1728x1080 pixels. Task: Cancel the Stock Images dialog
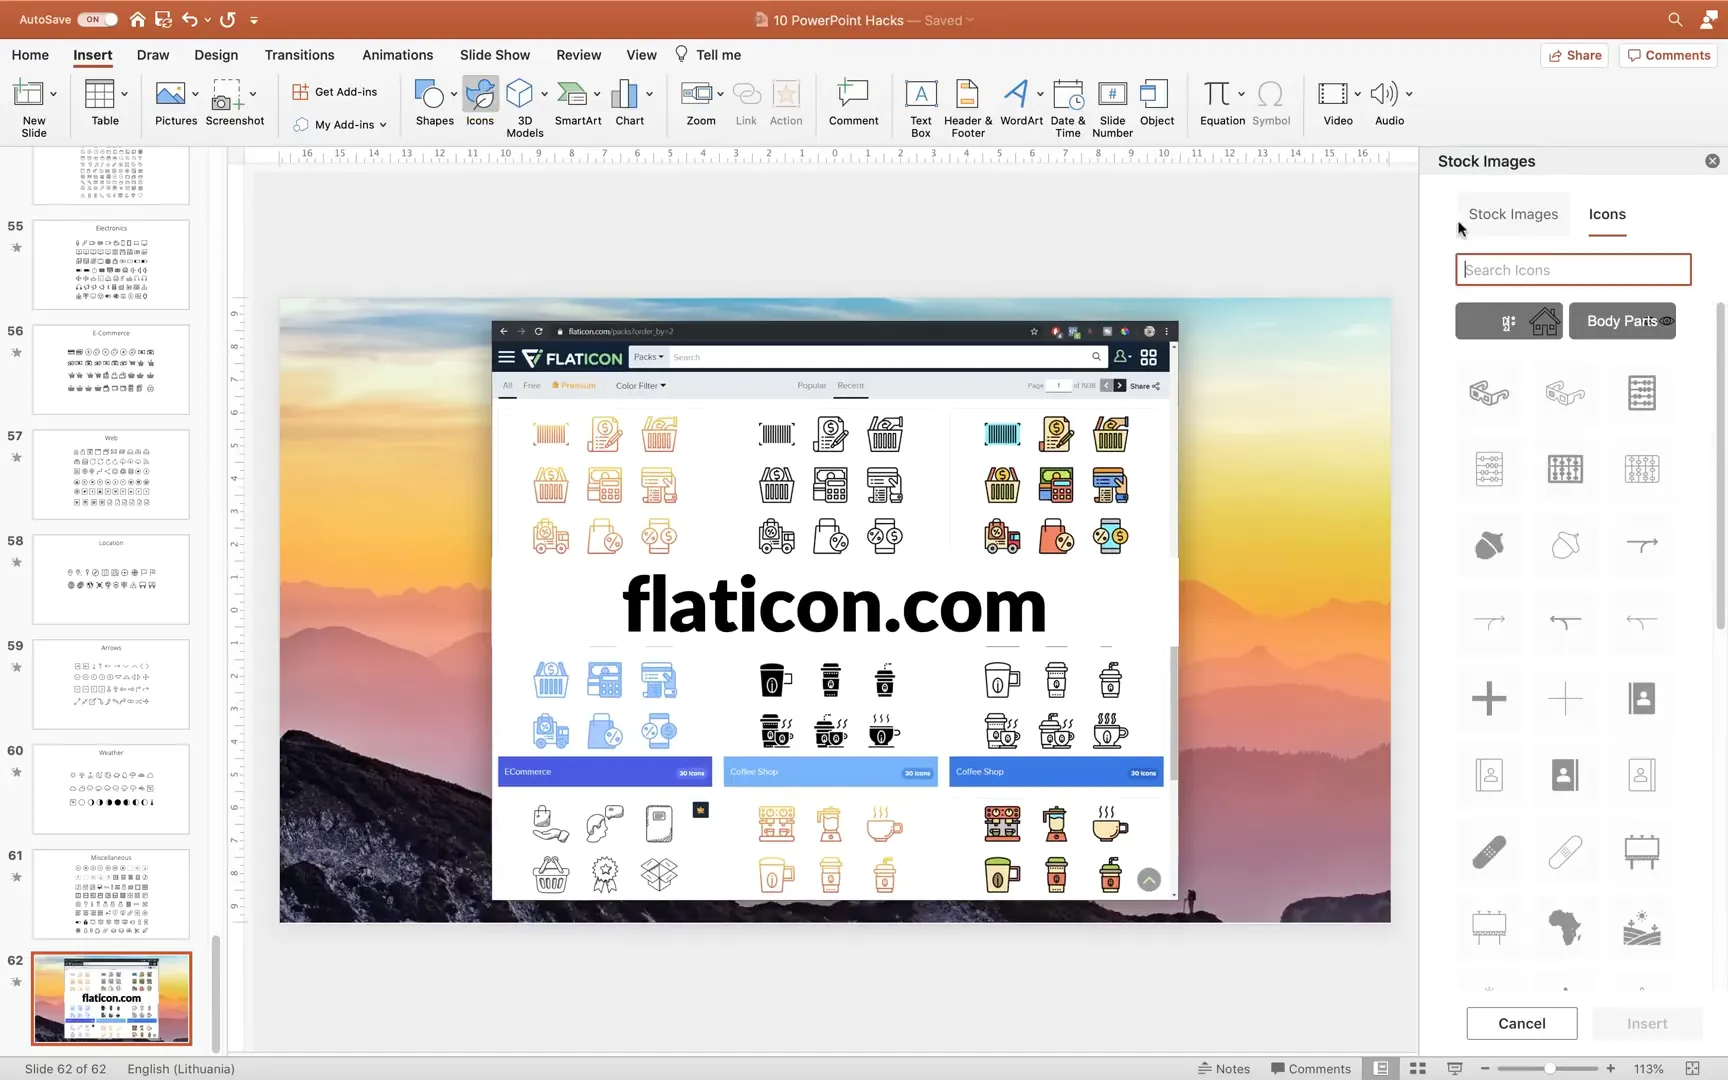[1521, 1023]
